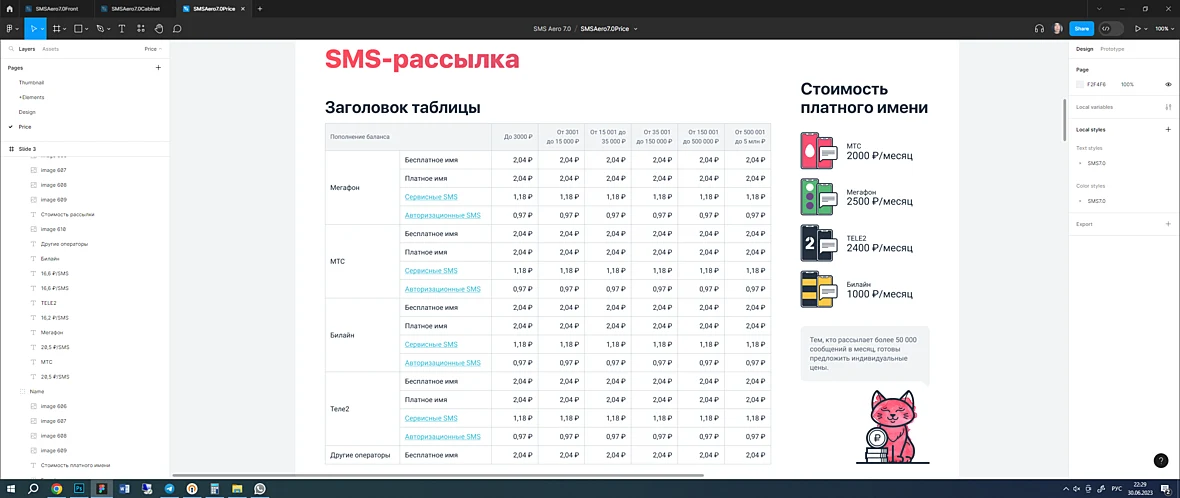
Task: Open WhatsApp from the taskbar
Action: (x=260, y=488)
